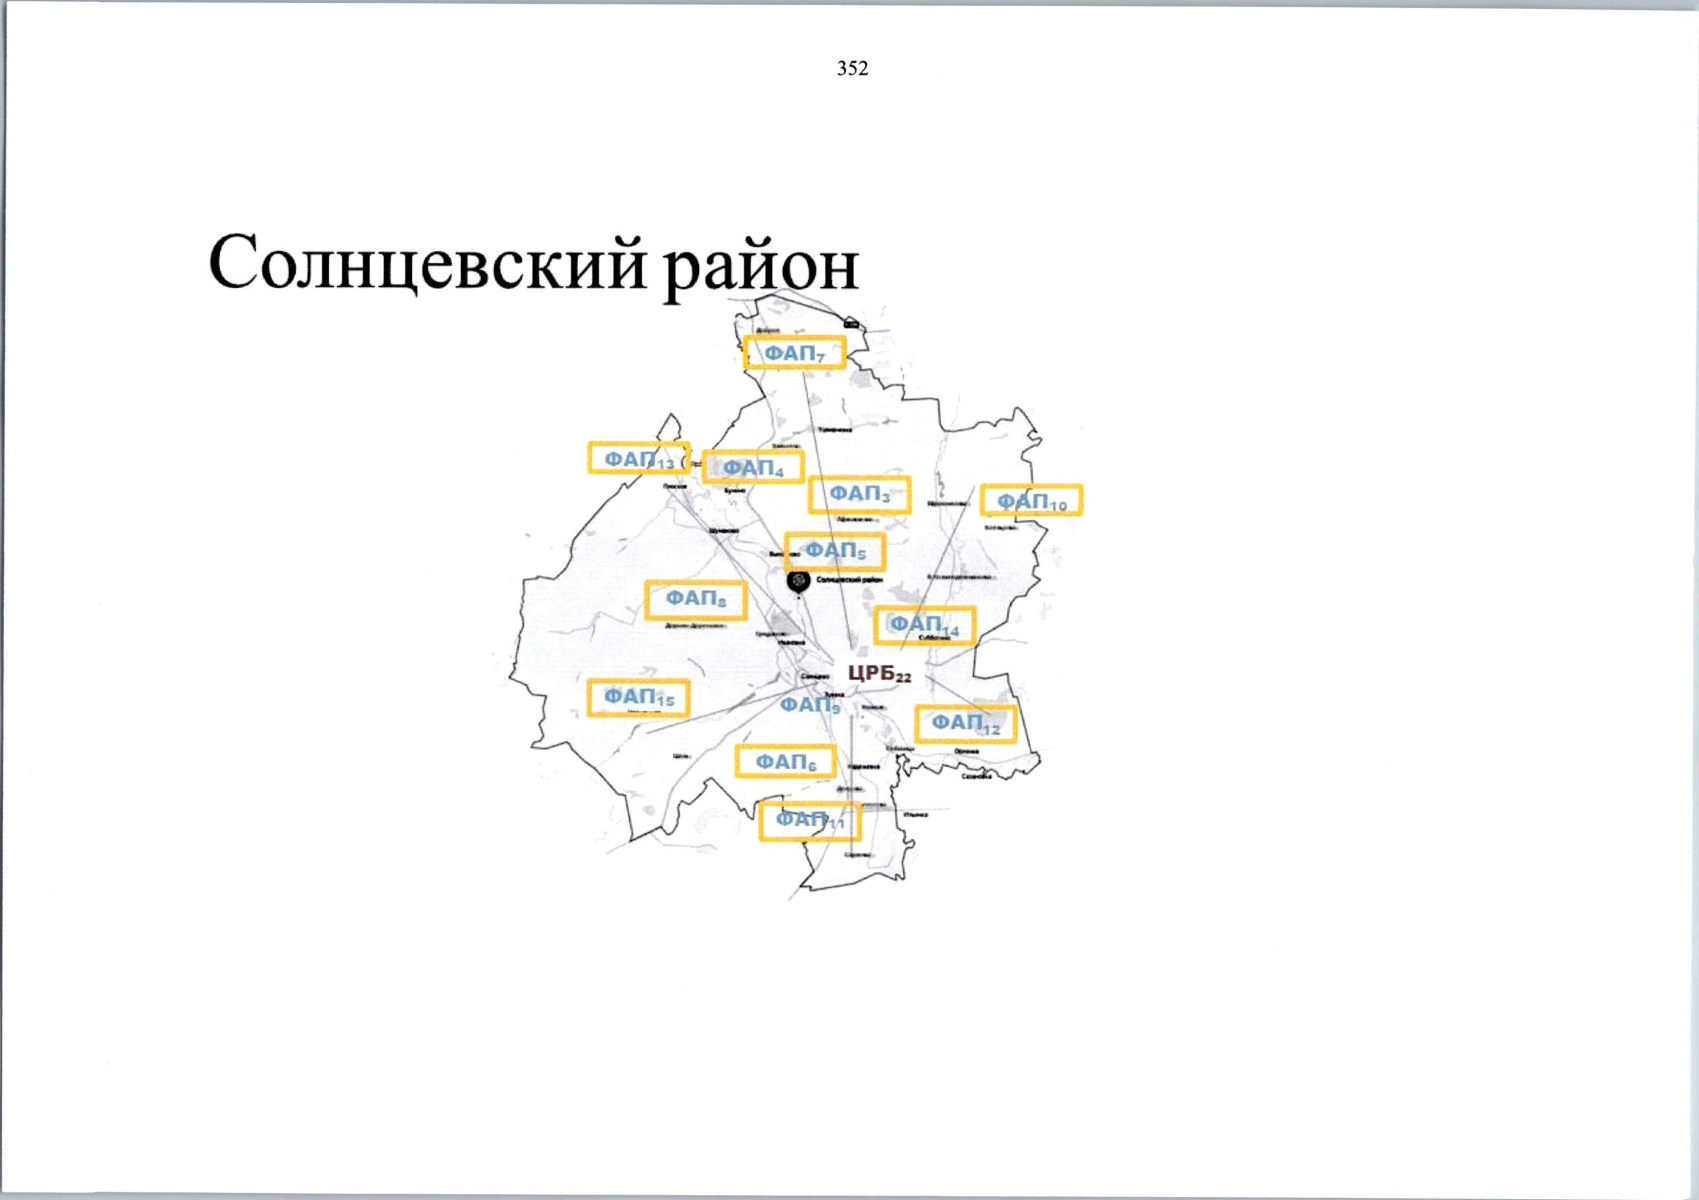Click the ФАП14 label box
The width and height of the screenshot is (1699, 1200).
point(924,625)
